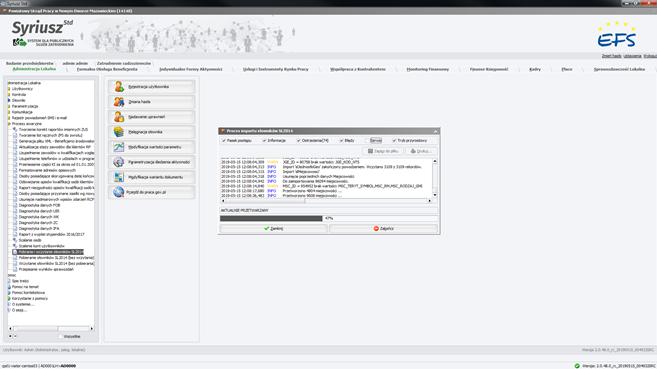Select Formatowanie adresów opisowych tree item
Viewport: 657px width, 369px height.
pos(47,170)
